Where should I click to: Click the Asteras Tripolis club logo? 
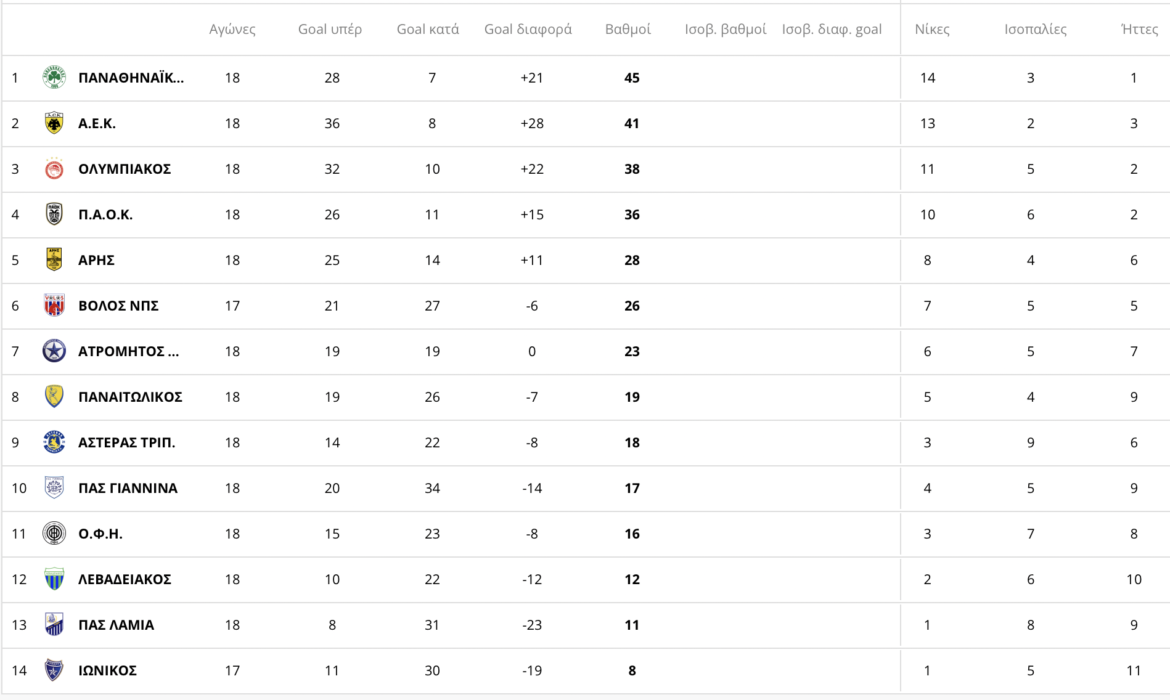pos(54,442)
